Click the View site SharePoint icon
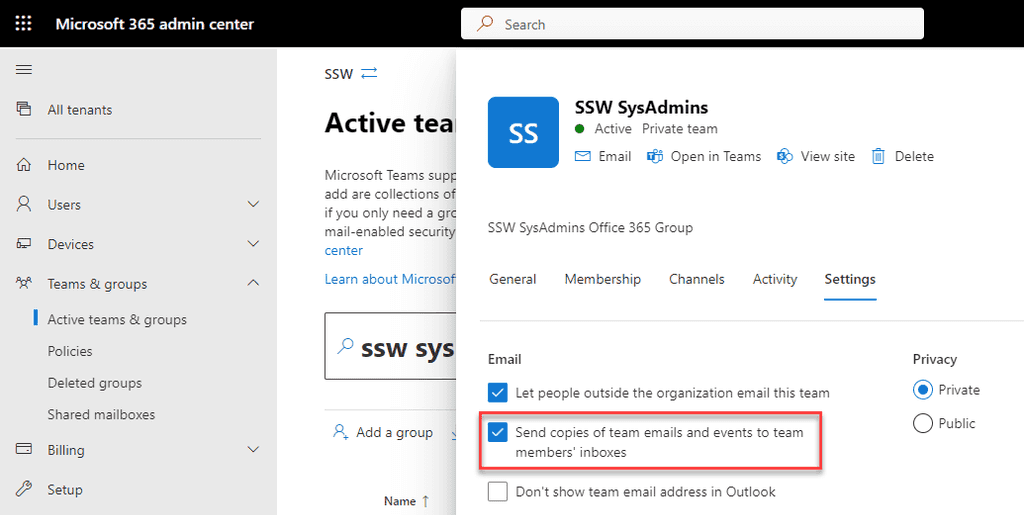The width and height of the screenshot is (1024, 515). coord(785,156)
